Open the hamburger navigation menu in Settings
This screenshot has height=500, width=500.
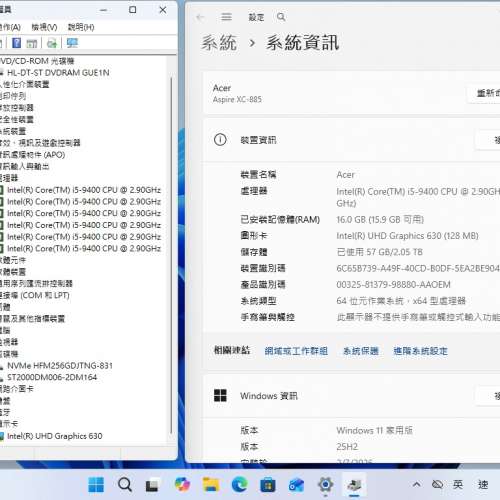point(226,17)
